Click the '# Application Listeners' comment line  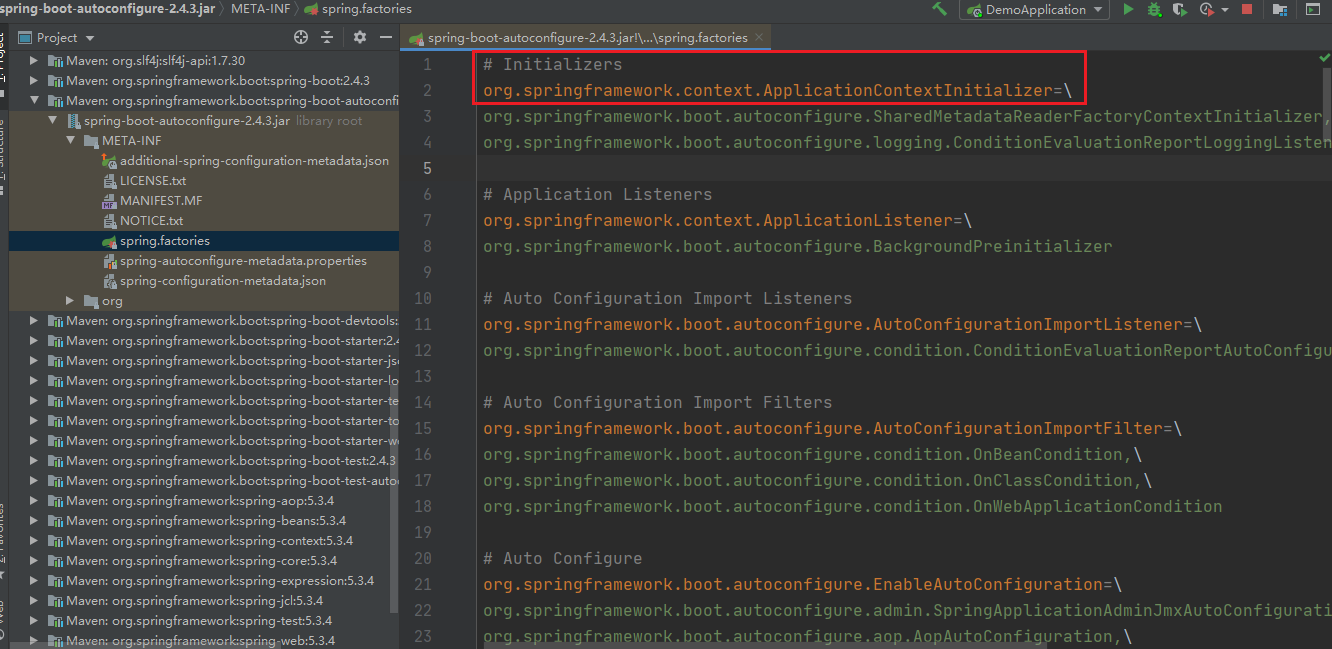pos(597,194)
